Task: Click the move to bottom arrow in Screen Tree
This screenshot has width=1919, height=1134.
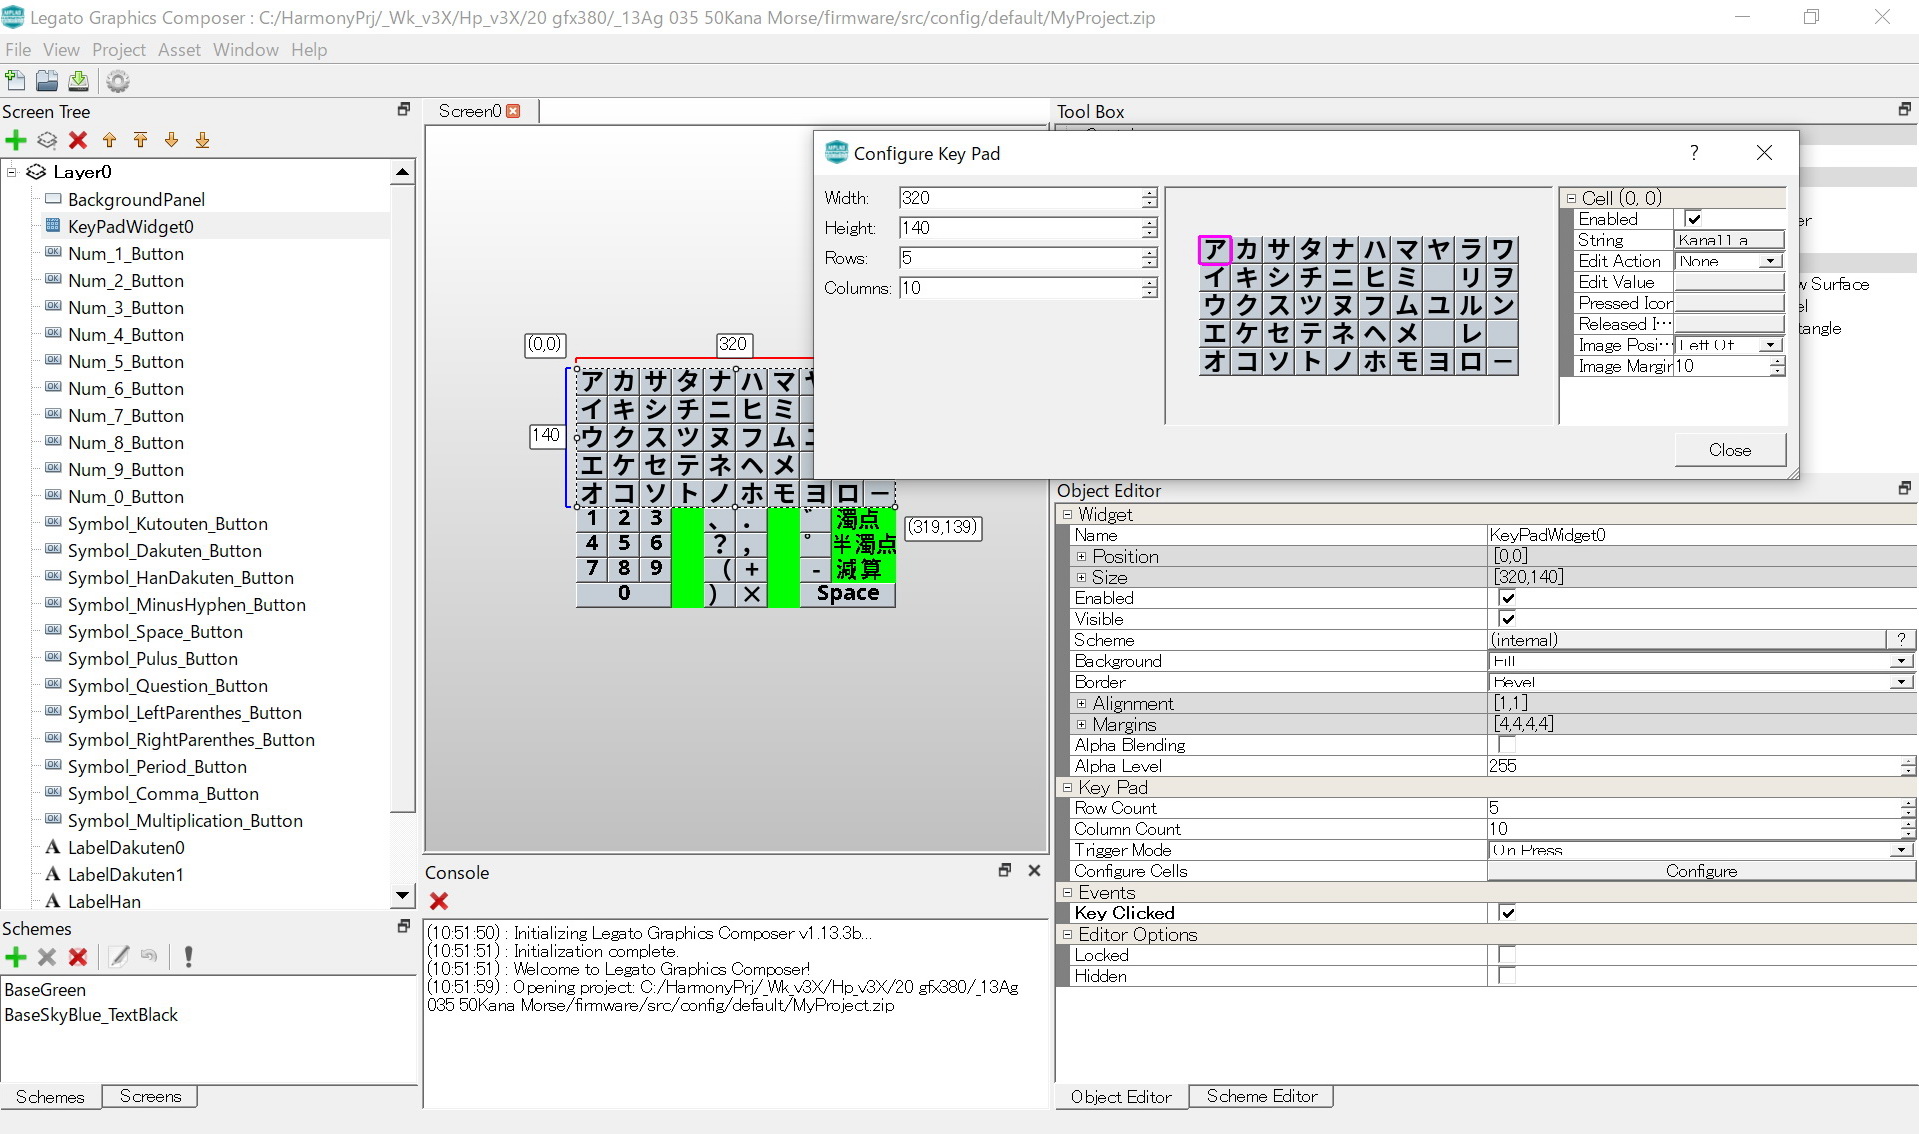Action: 202,140
